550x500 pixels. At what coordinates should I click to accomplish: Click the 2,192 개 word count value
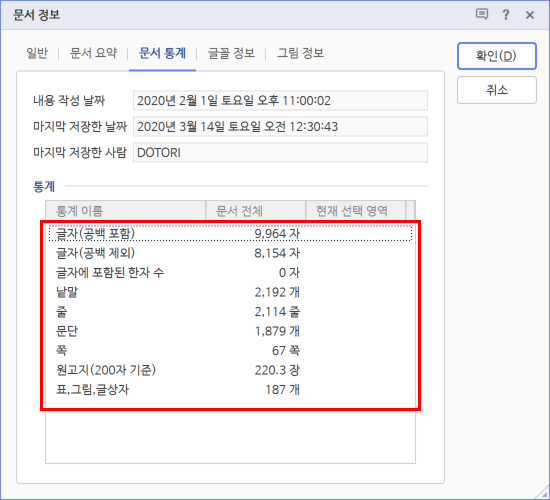(277, 292)
